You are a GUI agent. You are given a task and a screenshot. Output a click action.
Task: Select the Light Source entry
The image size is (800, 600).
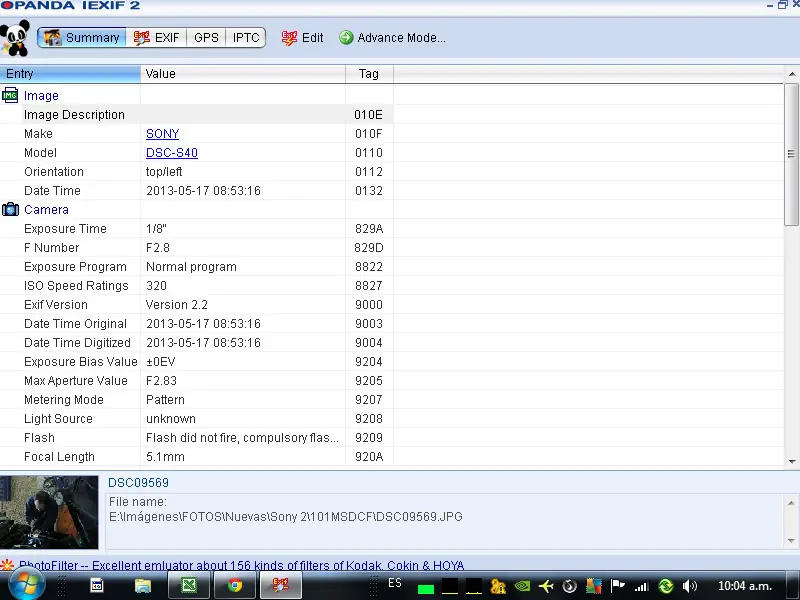coord(58,419)
